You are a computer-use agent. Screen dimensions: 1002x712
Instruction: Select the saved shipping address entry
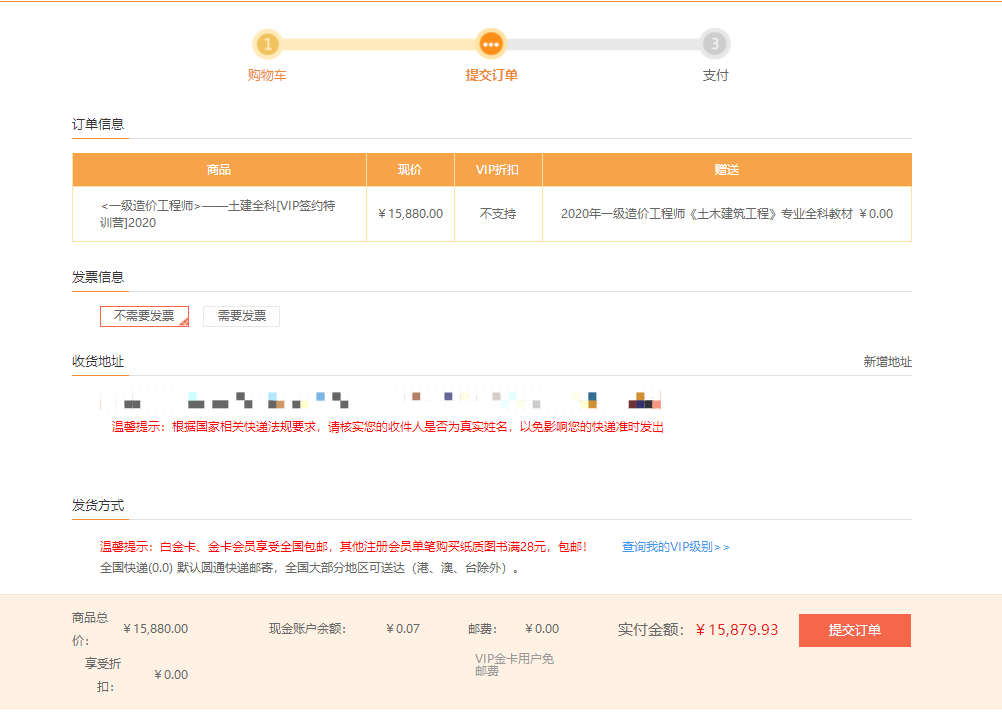point(380,400)
